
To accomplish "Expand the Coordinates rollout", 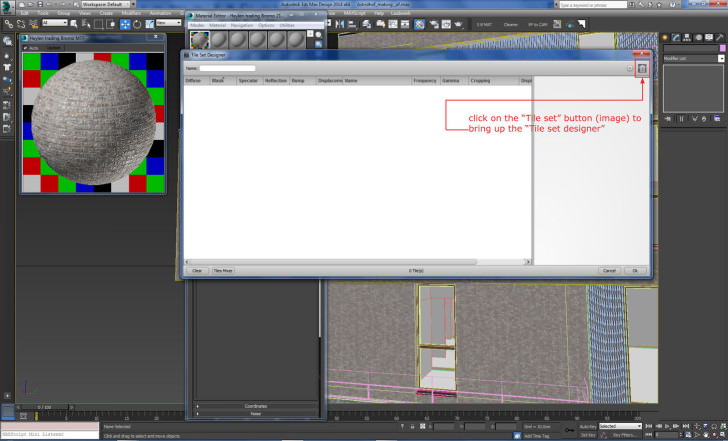I will click(257, 406).
